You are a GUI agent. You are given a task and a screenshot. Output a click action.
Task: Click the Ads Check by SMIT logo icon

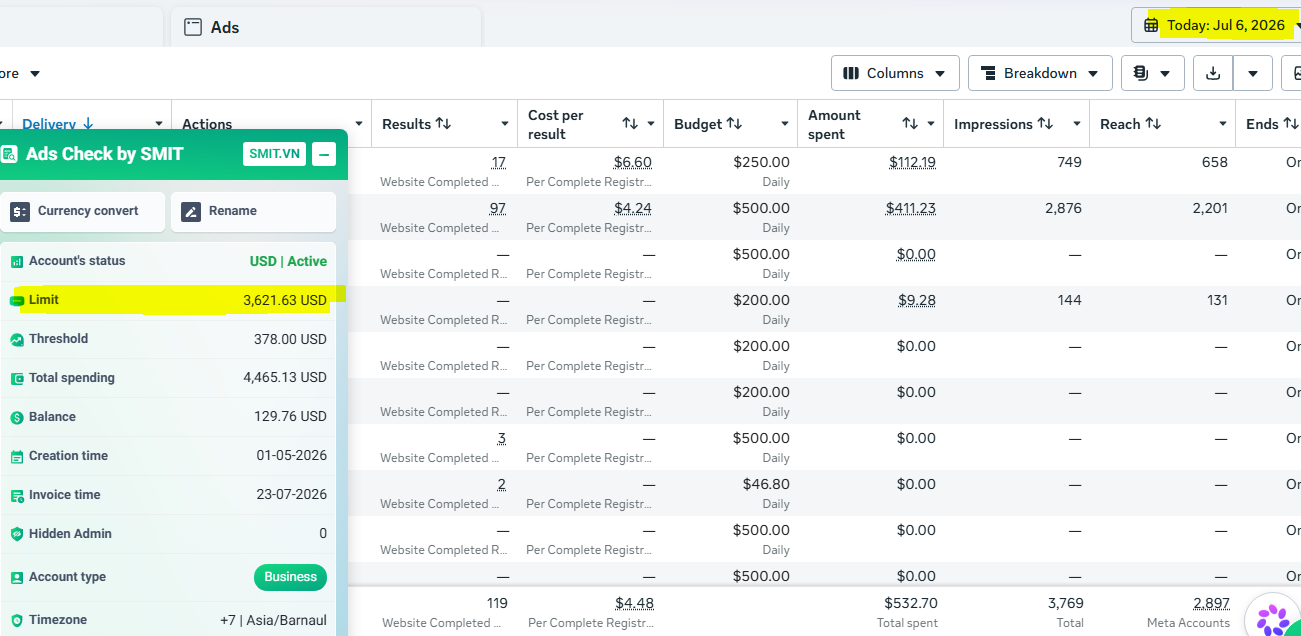point(9,154)
